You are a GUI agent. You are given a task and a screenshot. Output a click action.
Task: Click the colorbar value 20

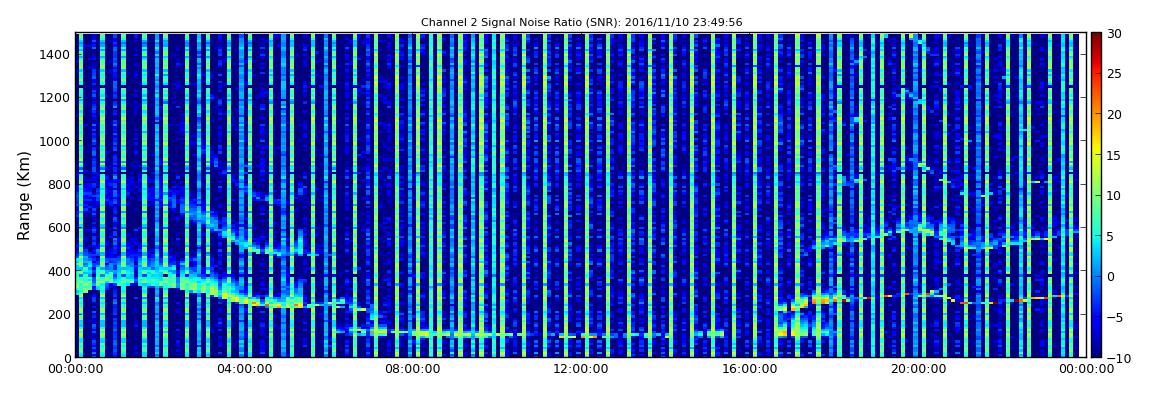[1114, 114]
